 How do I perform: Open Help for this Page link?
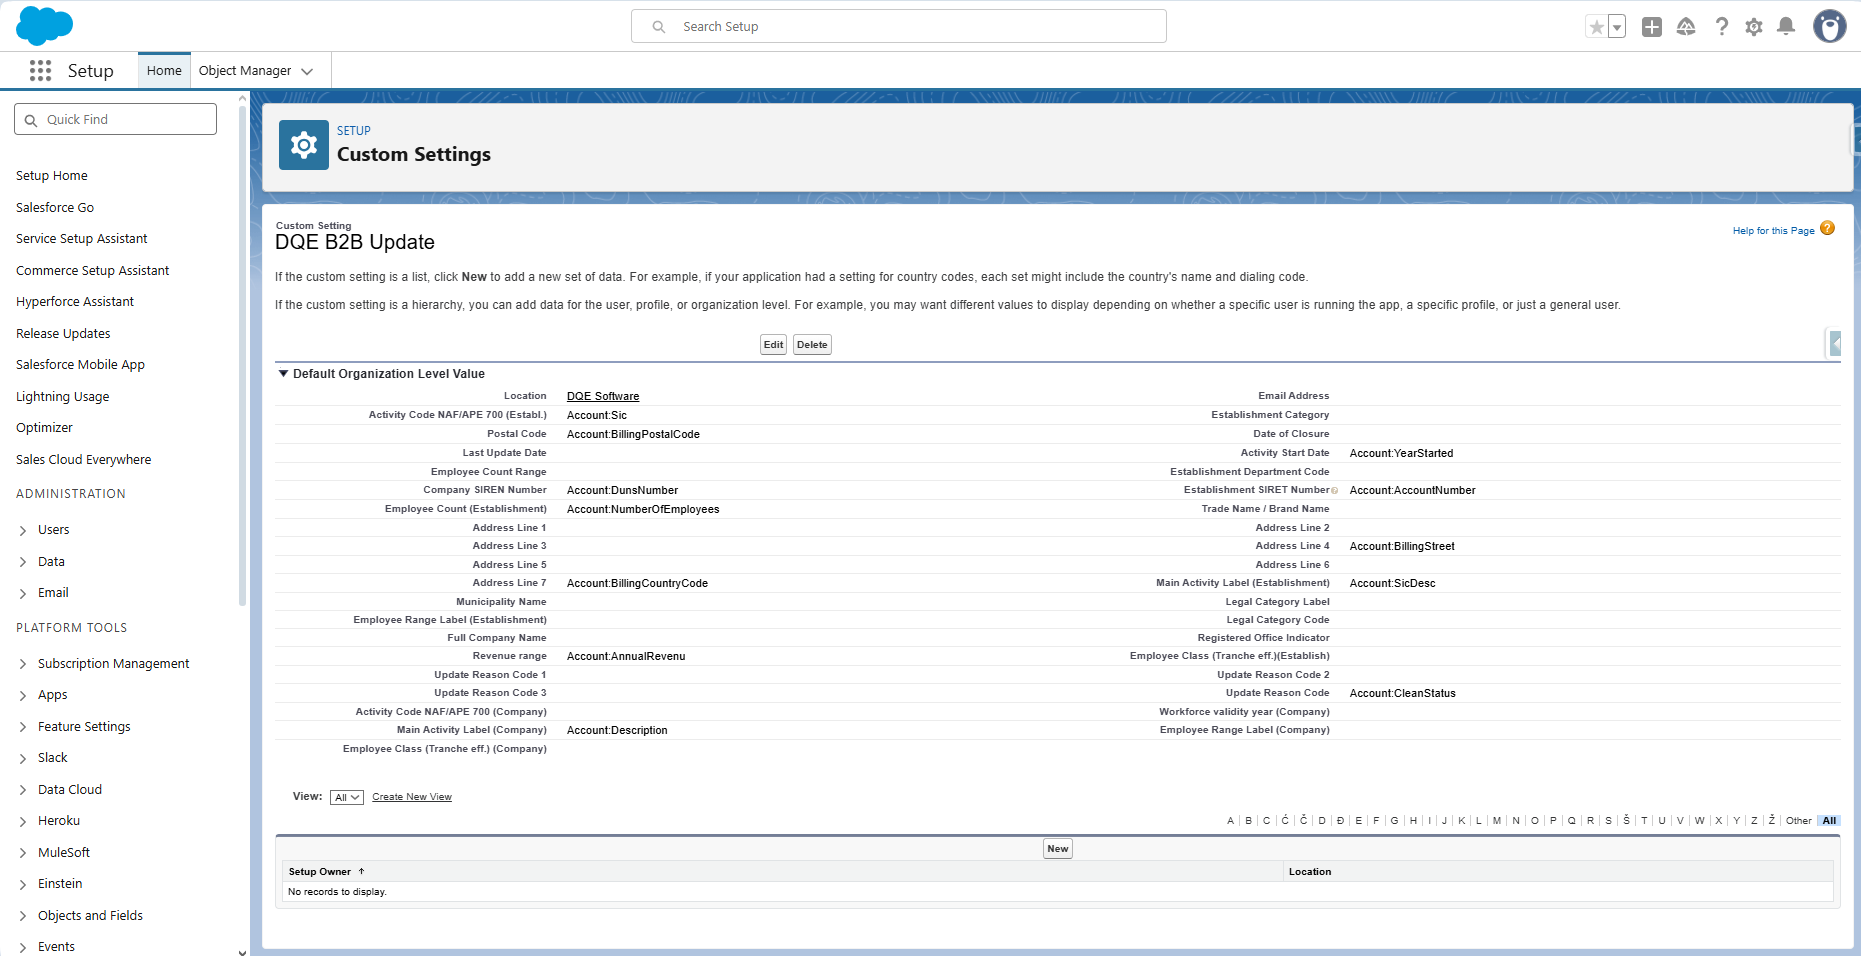1773,231
